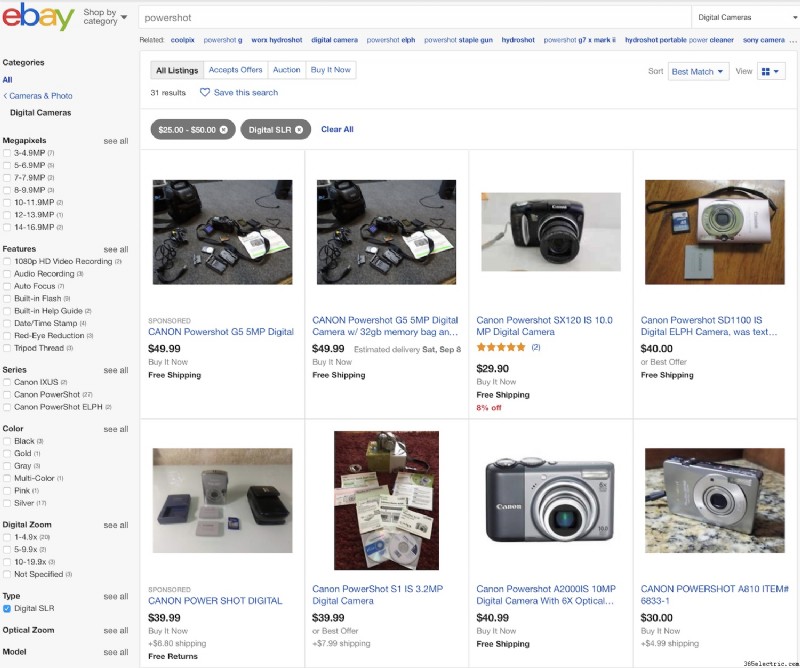The height and width of the screenshot is (668, 800).
Task: Open the related search coolpix link
Action: tap(183, 40)
